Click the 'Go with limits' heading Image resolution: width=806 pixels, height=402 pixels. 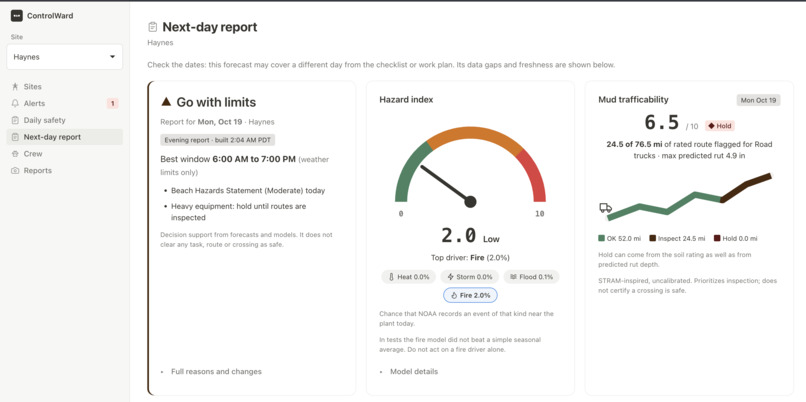[216, 102]
